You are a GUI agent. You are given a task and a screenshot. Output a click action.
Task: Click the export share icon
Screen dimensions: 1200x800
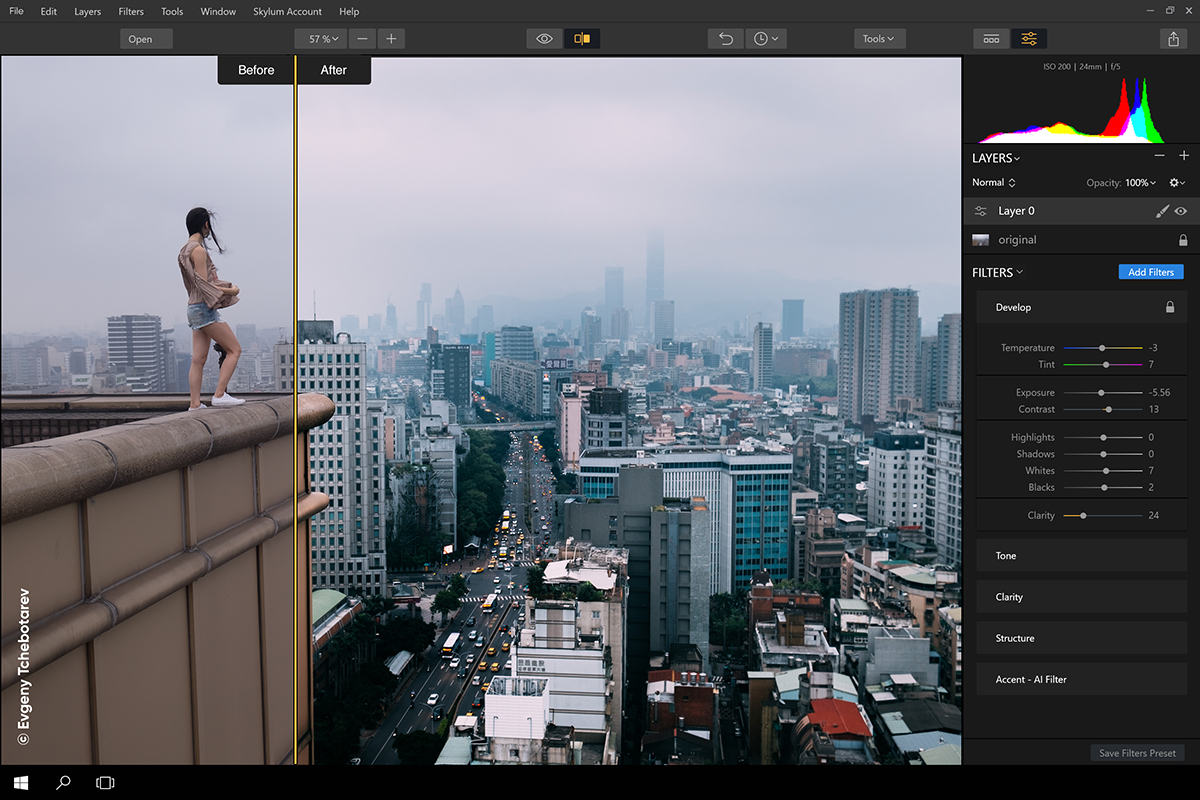pos(1173,39)
